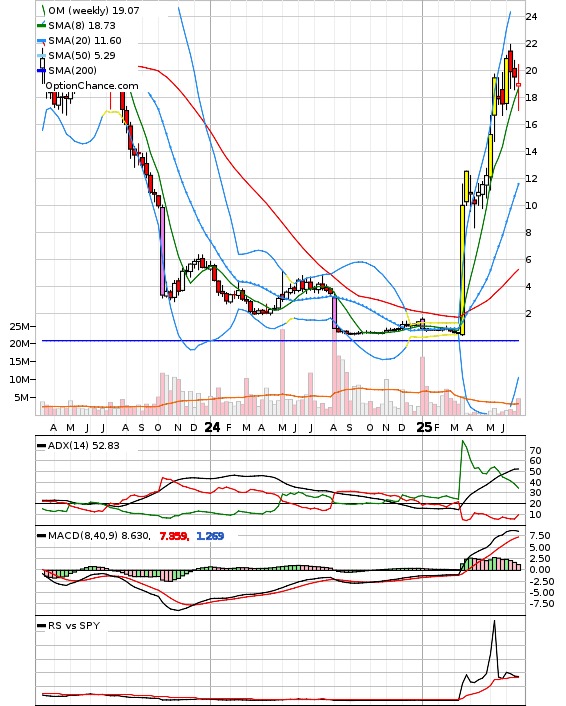
Task: Select the SMA(200) legend entry
Action: (x=72, y=70)
